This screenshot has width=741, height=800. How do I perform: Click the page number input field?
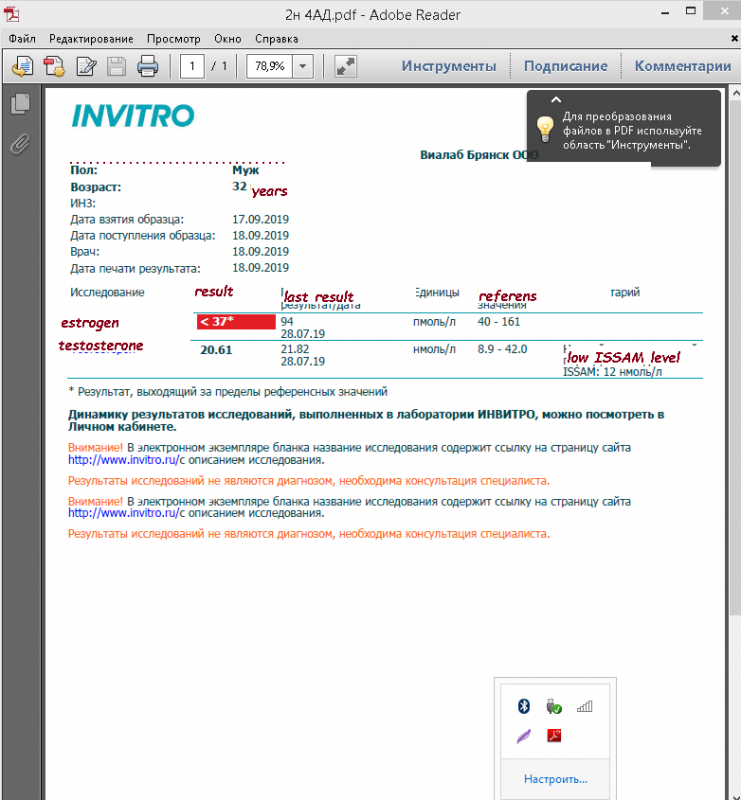pyautogui.click(x=192, y=66)
